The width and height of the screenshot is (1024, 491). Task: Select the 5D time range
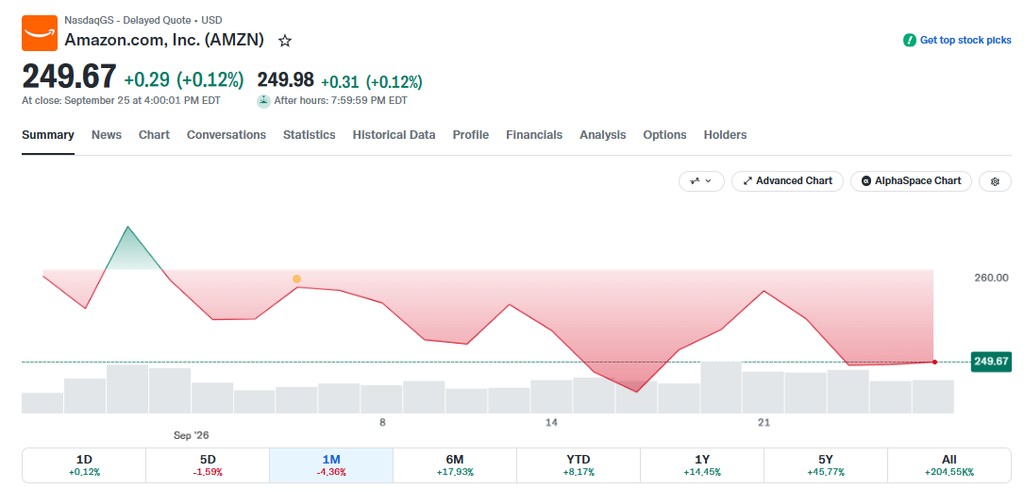click(x=207, y=465)
